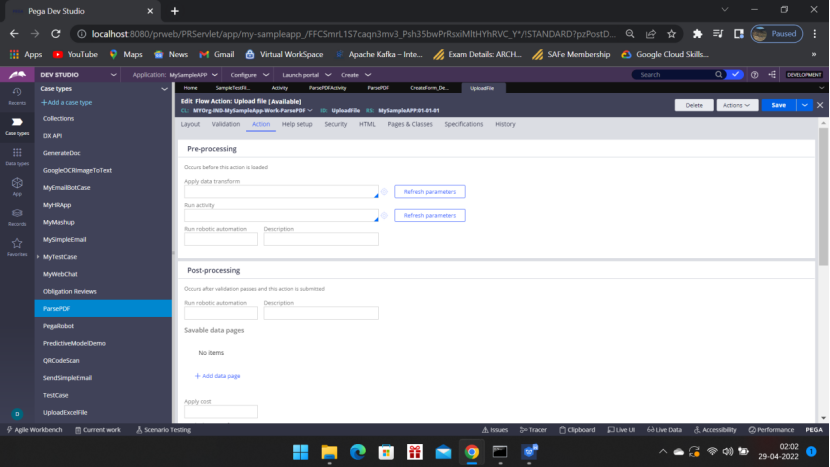This screenshot has height=467, width=830.
Task: Open data transform rule circle icon
Action: point(384,192)
